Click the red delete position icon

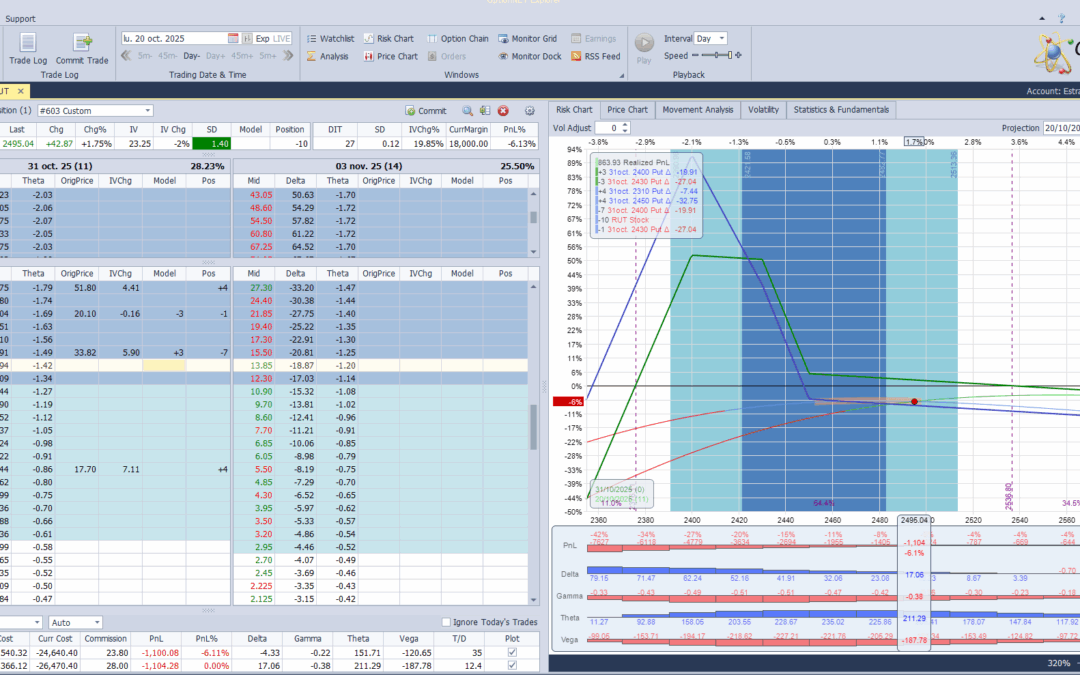pos(503,110)
